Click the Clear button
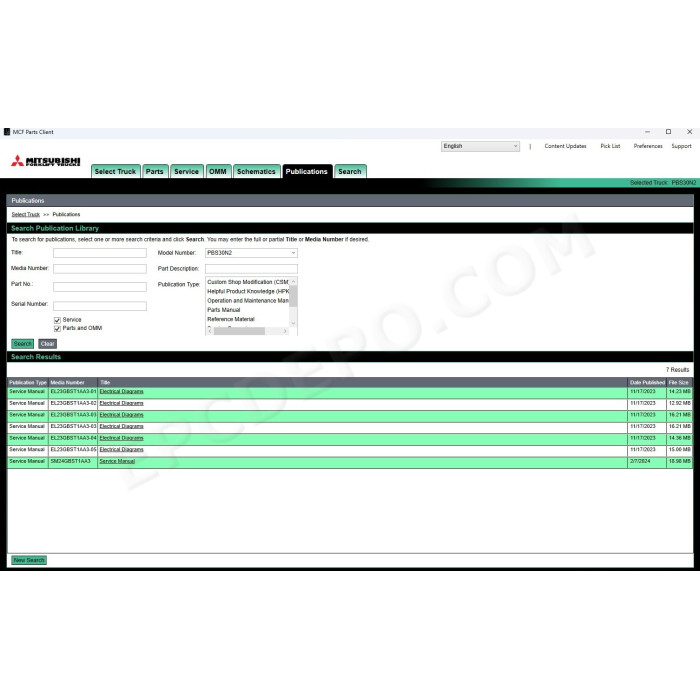 47,344
